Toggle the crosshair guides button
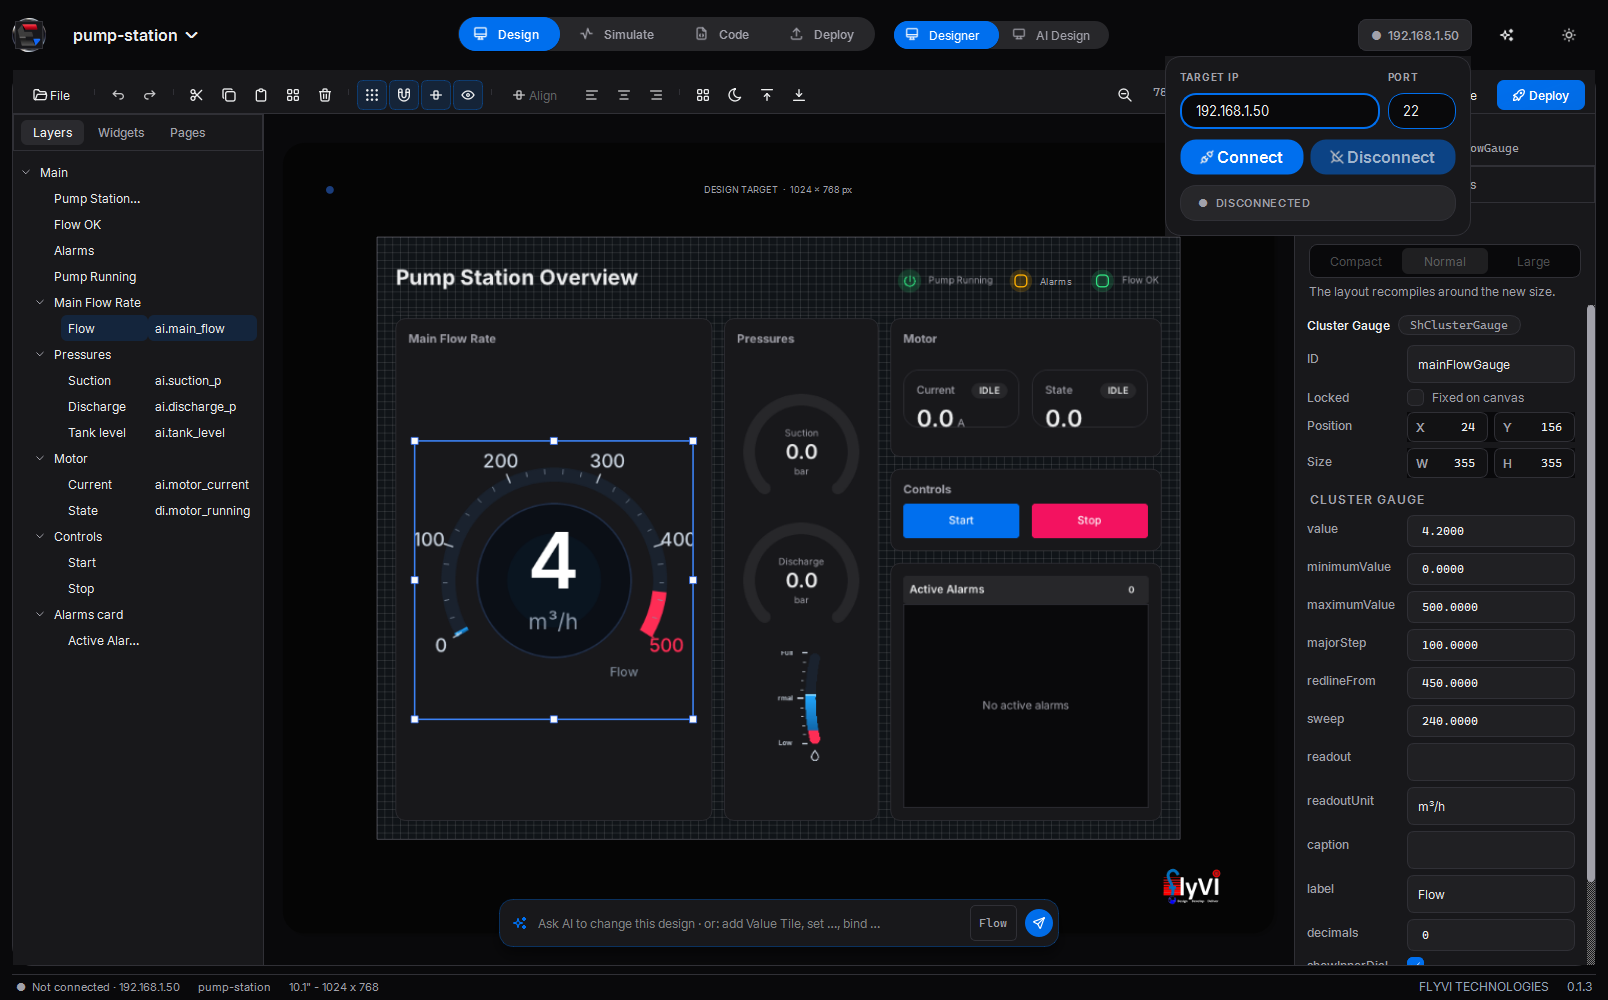The image size is (1608, 1000). (436, 95)
